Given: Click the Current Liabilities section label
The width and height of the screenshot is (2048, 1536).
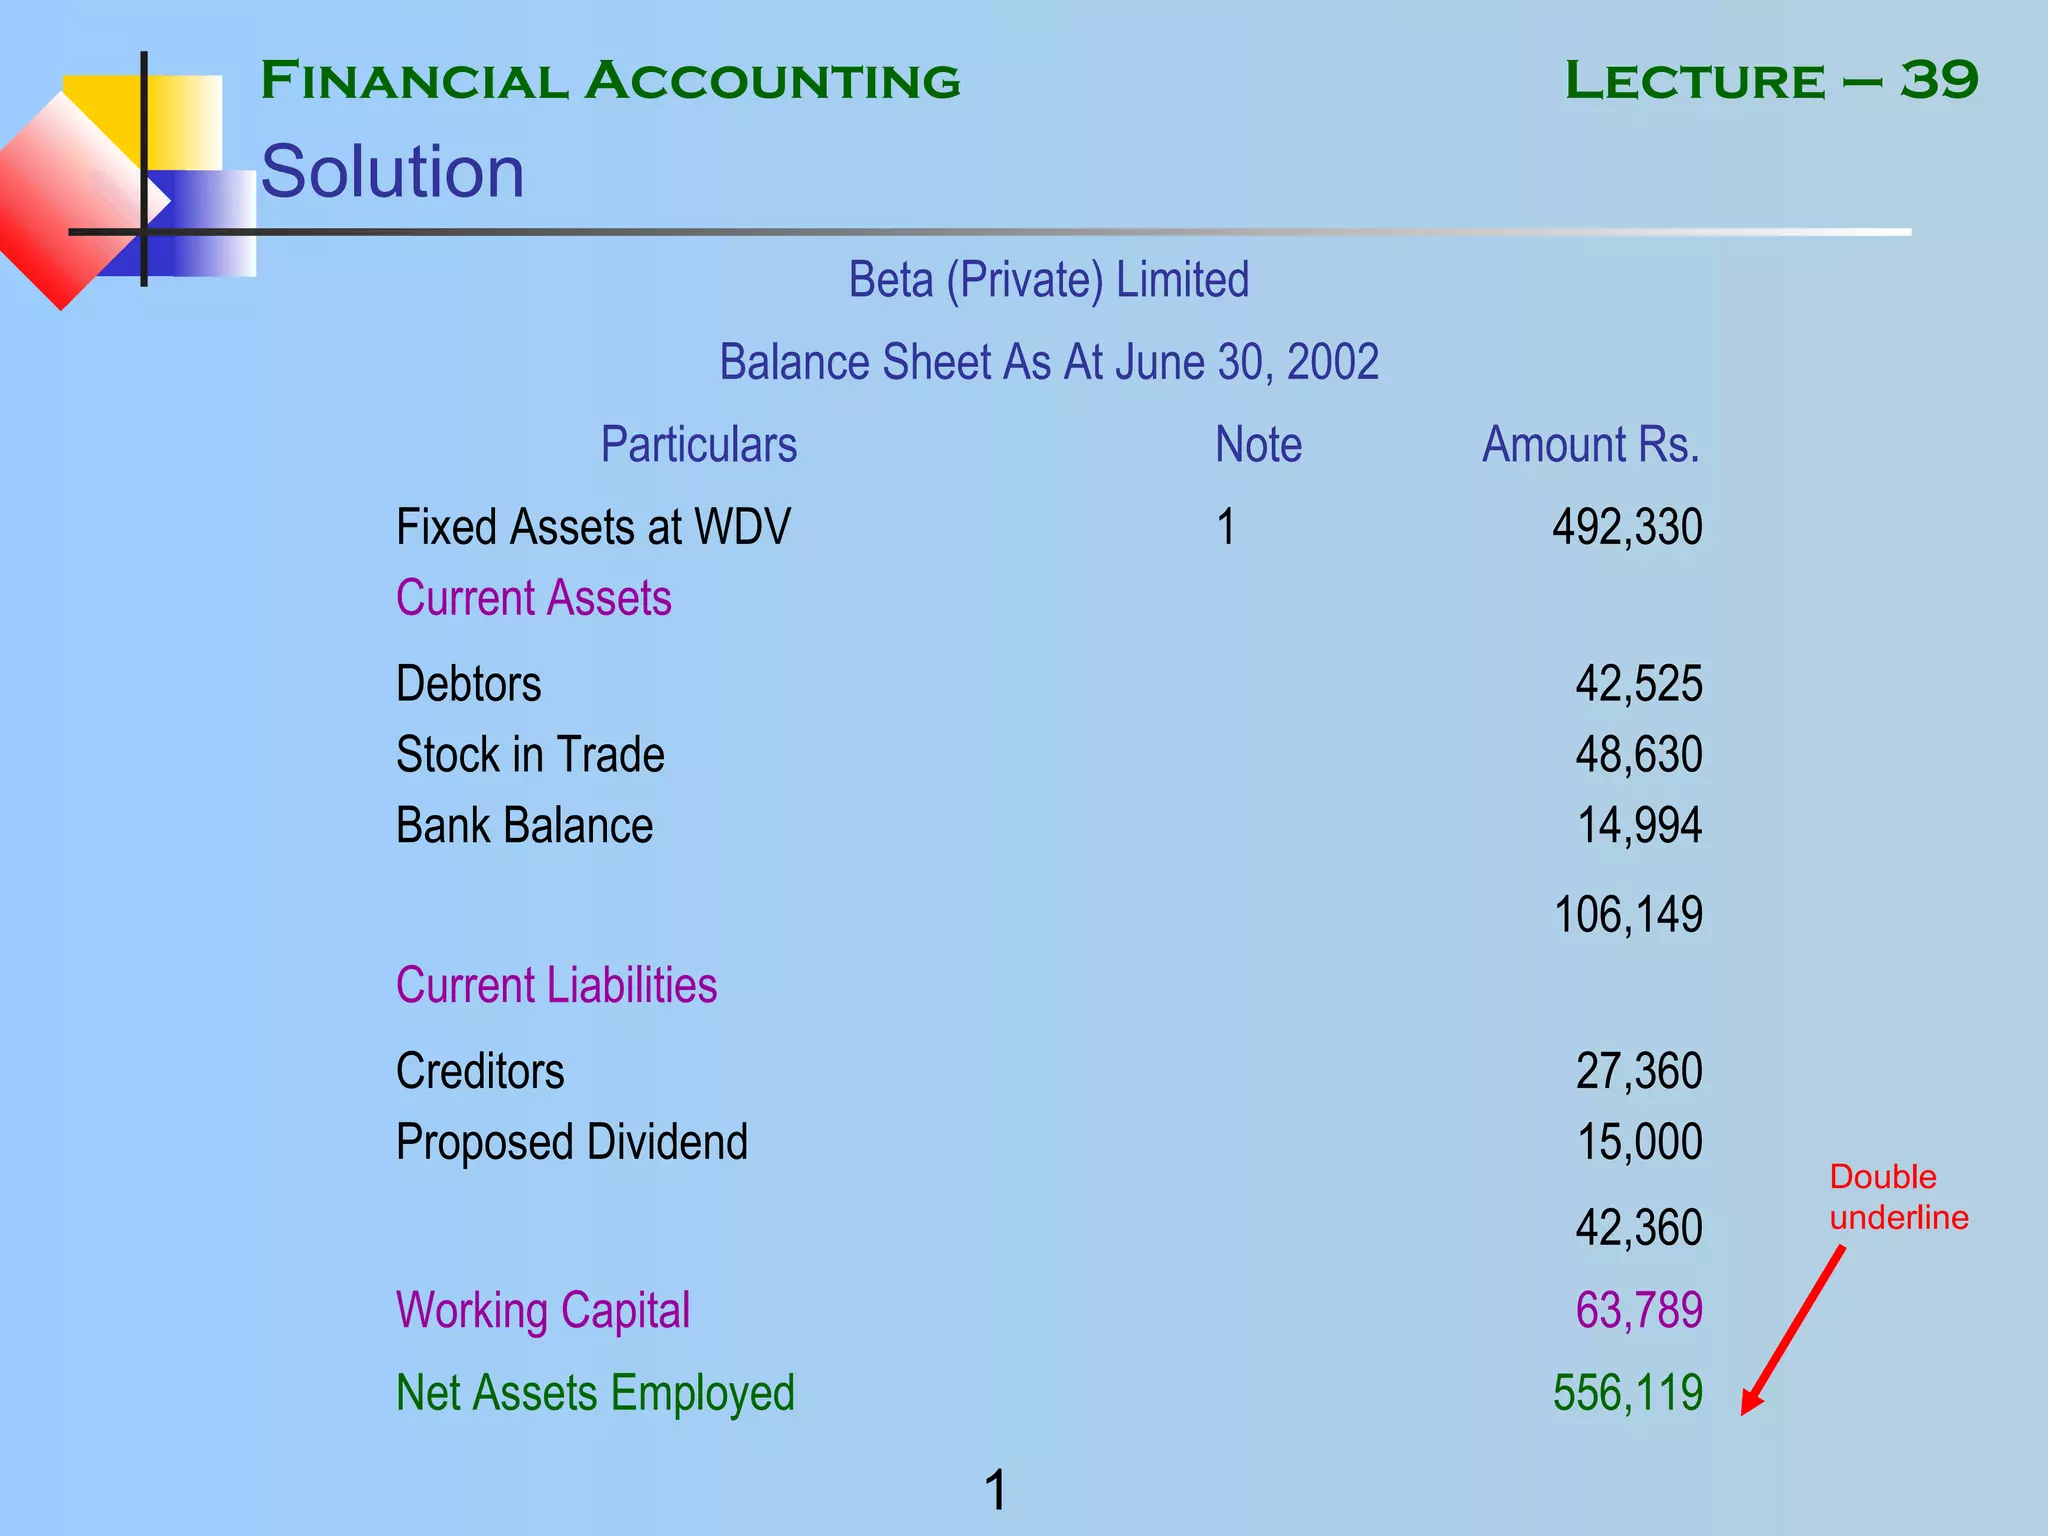Looking at the screenshot, I should tap(556, 986).
